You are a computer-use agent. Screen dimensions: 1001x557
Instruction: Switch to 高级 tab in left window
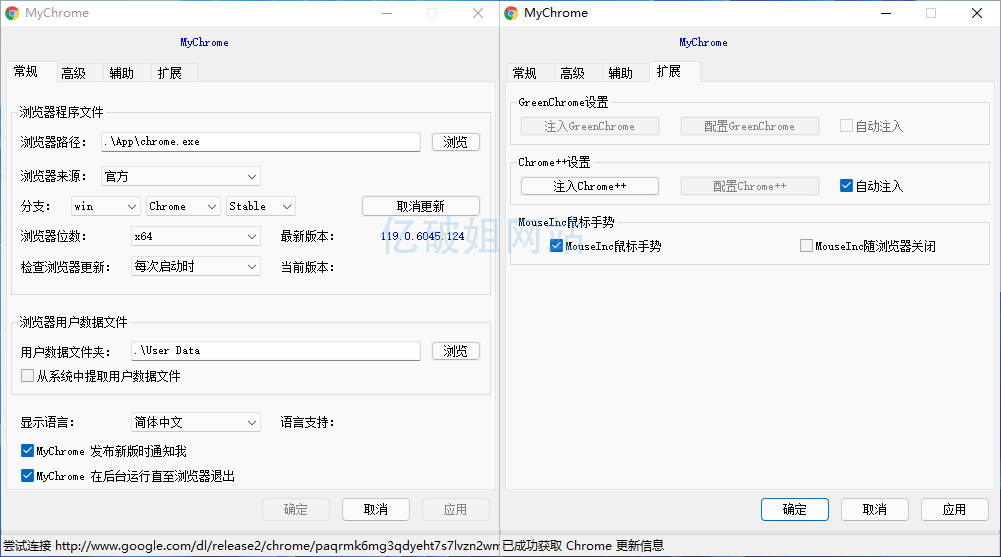point(73,73)
